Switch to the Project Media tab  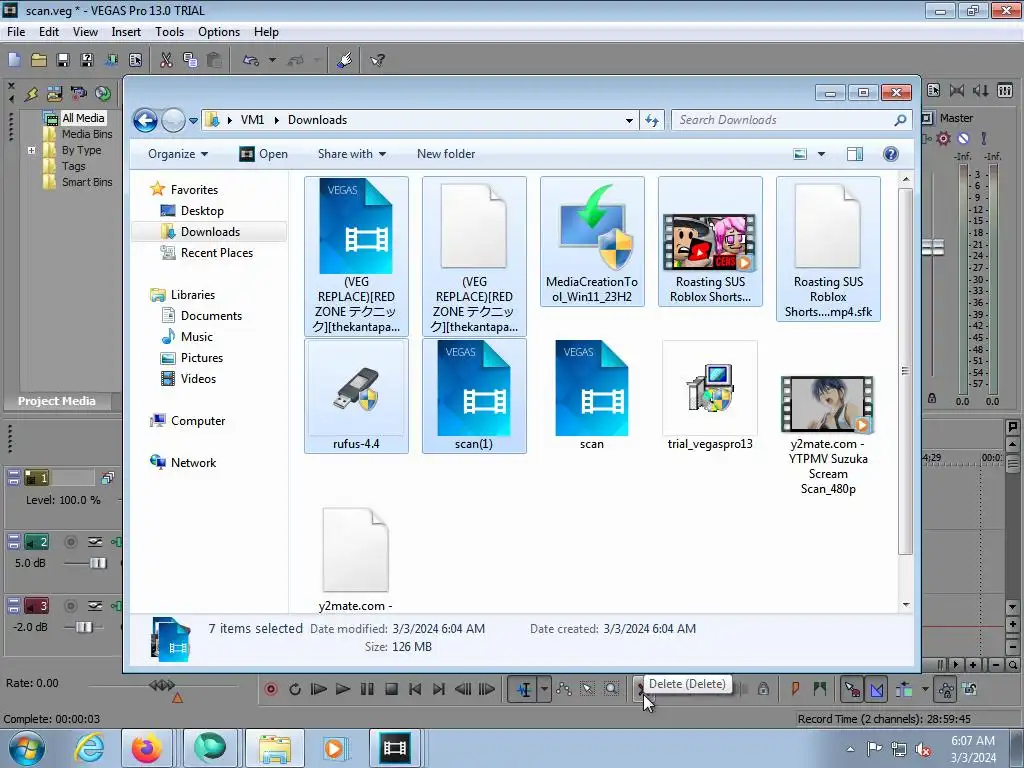pyautogui.click(x=56, y=401)
